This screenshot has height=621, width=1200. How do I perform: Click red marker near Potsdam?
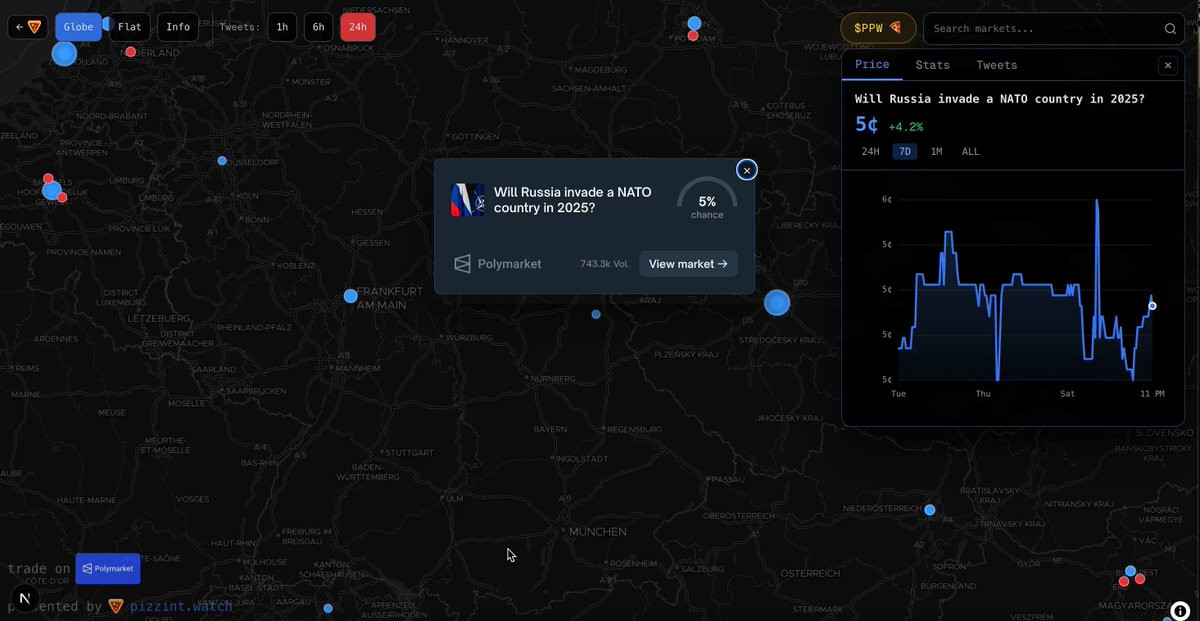coord(693,36)
